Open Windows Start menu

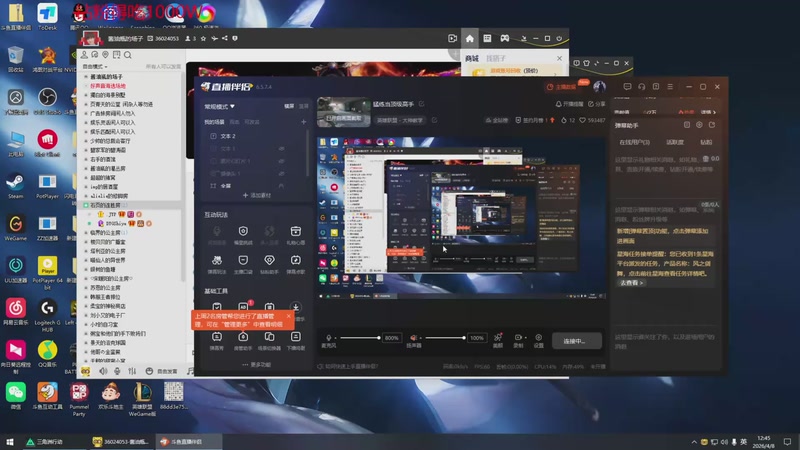[10, 442]
